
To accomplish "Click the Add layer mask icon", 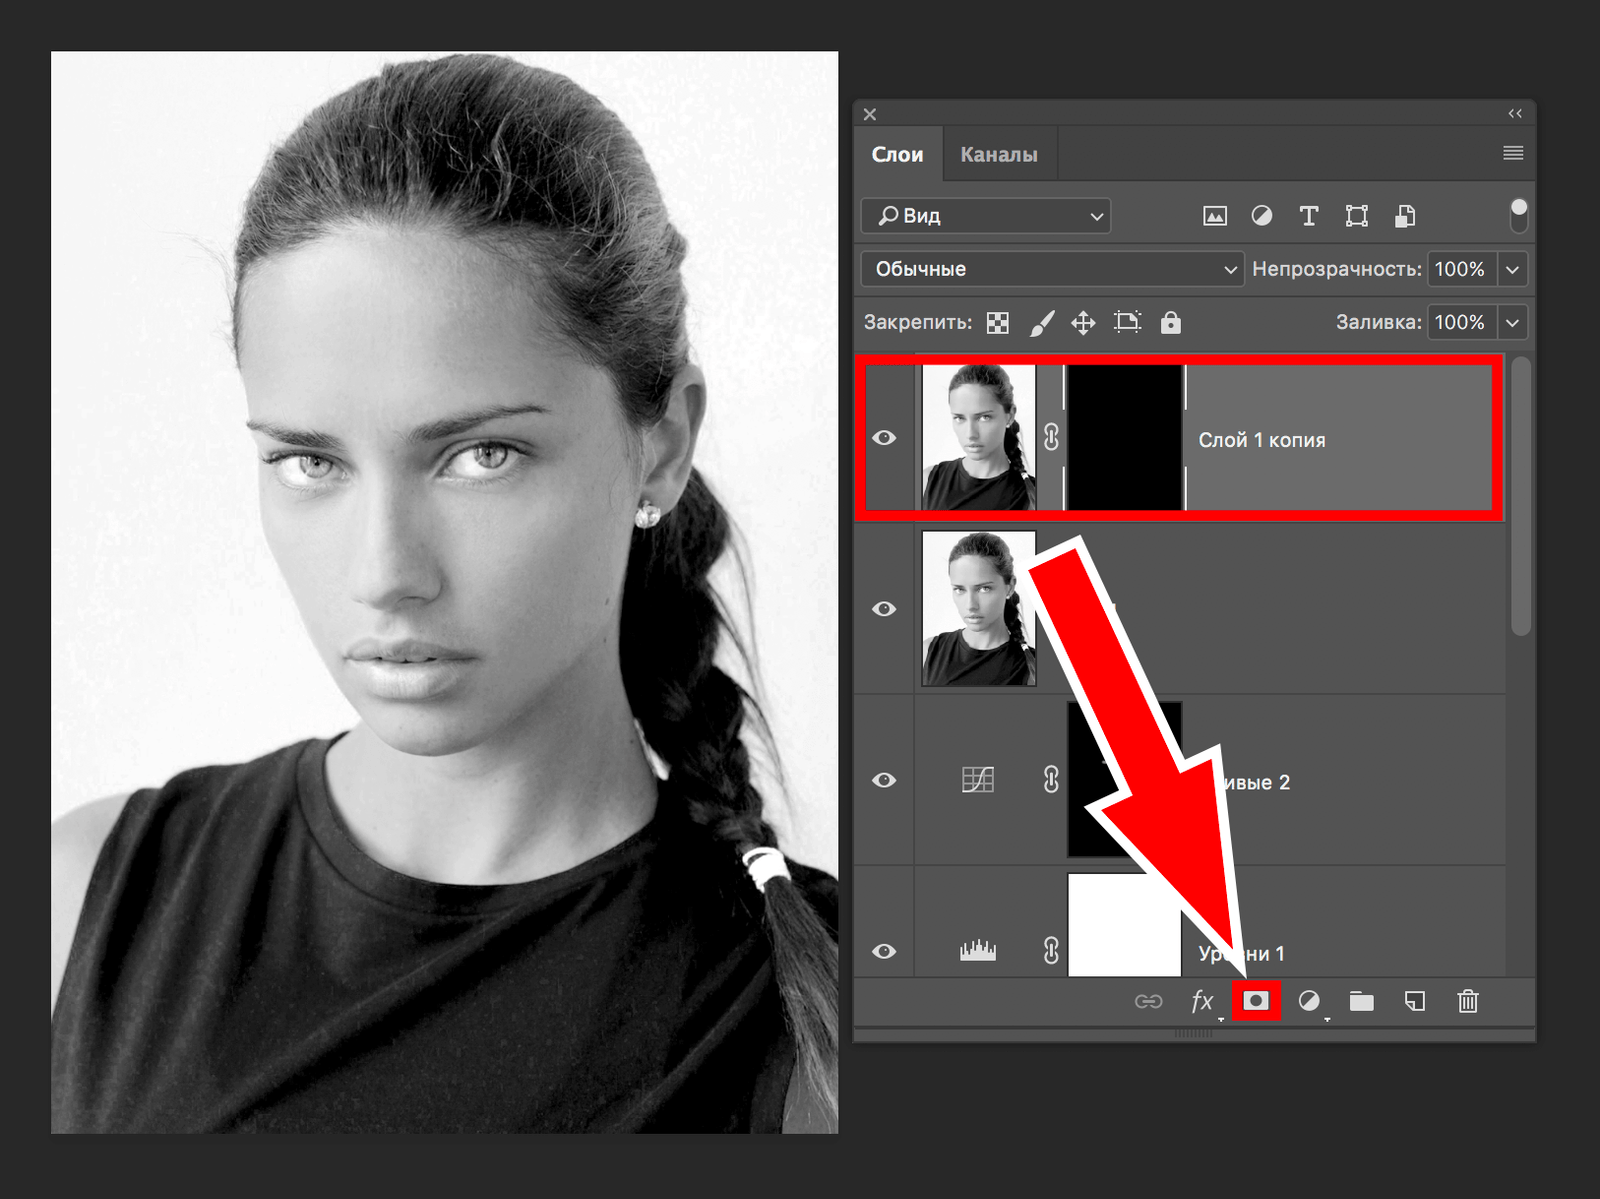I will click(x=1256, y=1001).
